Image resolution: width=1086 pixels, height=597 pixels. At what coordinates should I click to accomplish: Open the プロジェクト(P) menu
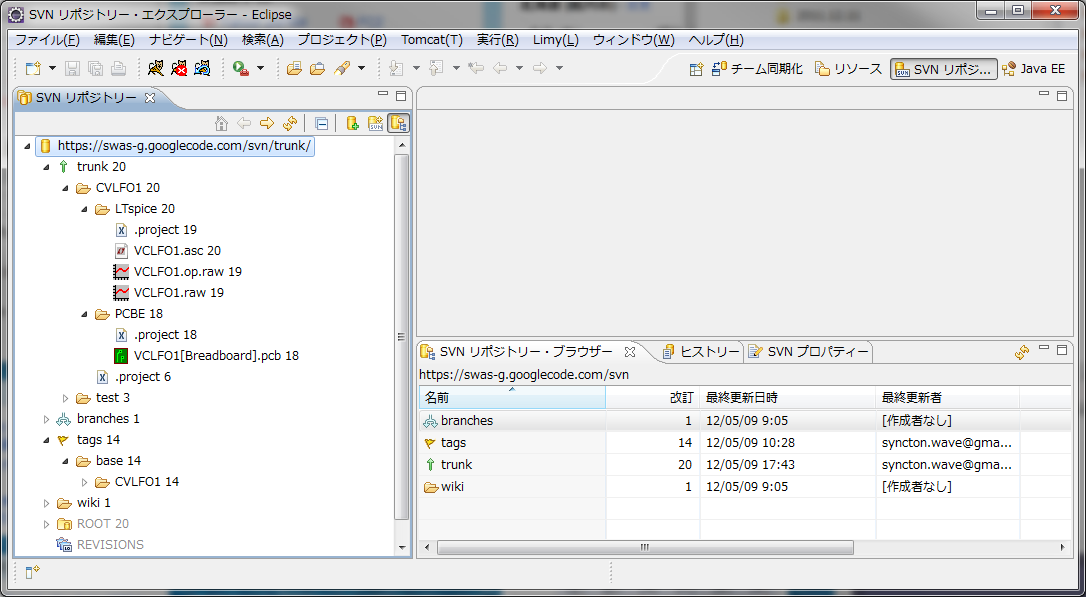(341, 39)
